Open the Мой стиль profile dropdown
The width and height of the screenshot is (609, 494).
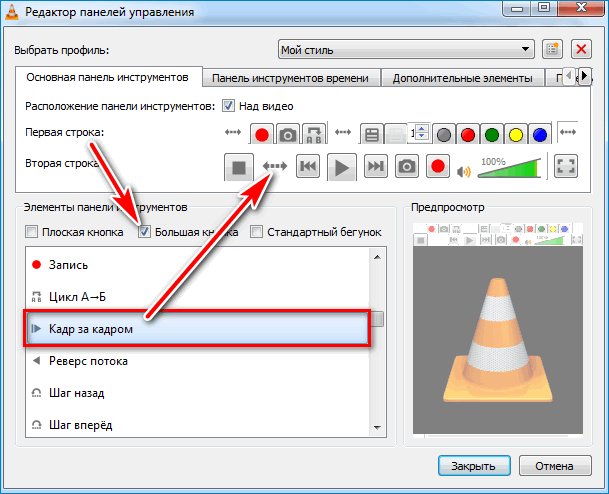point(406,49)
